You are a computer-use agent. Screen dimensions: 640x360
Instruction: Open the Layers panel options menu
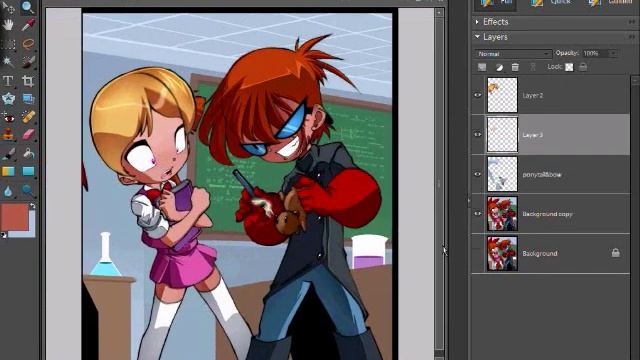pos(632,37)
